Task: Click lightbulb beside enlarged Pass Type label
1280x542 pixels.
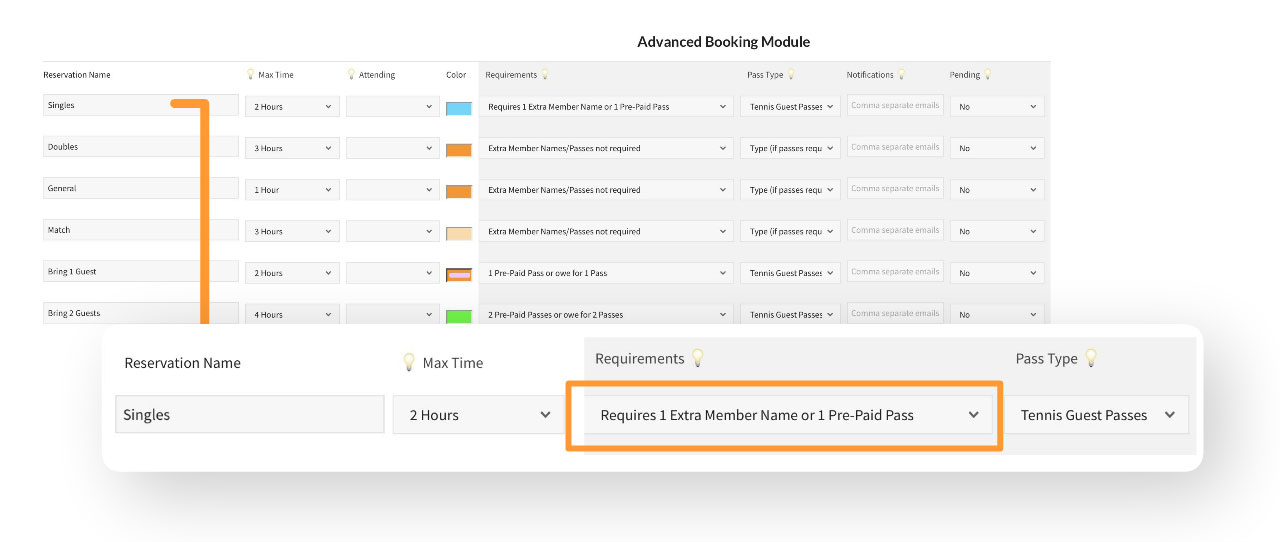Action: [1091, 358]
